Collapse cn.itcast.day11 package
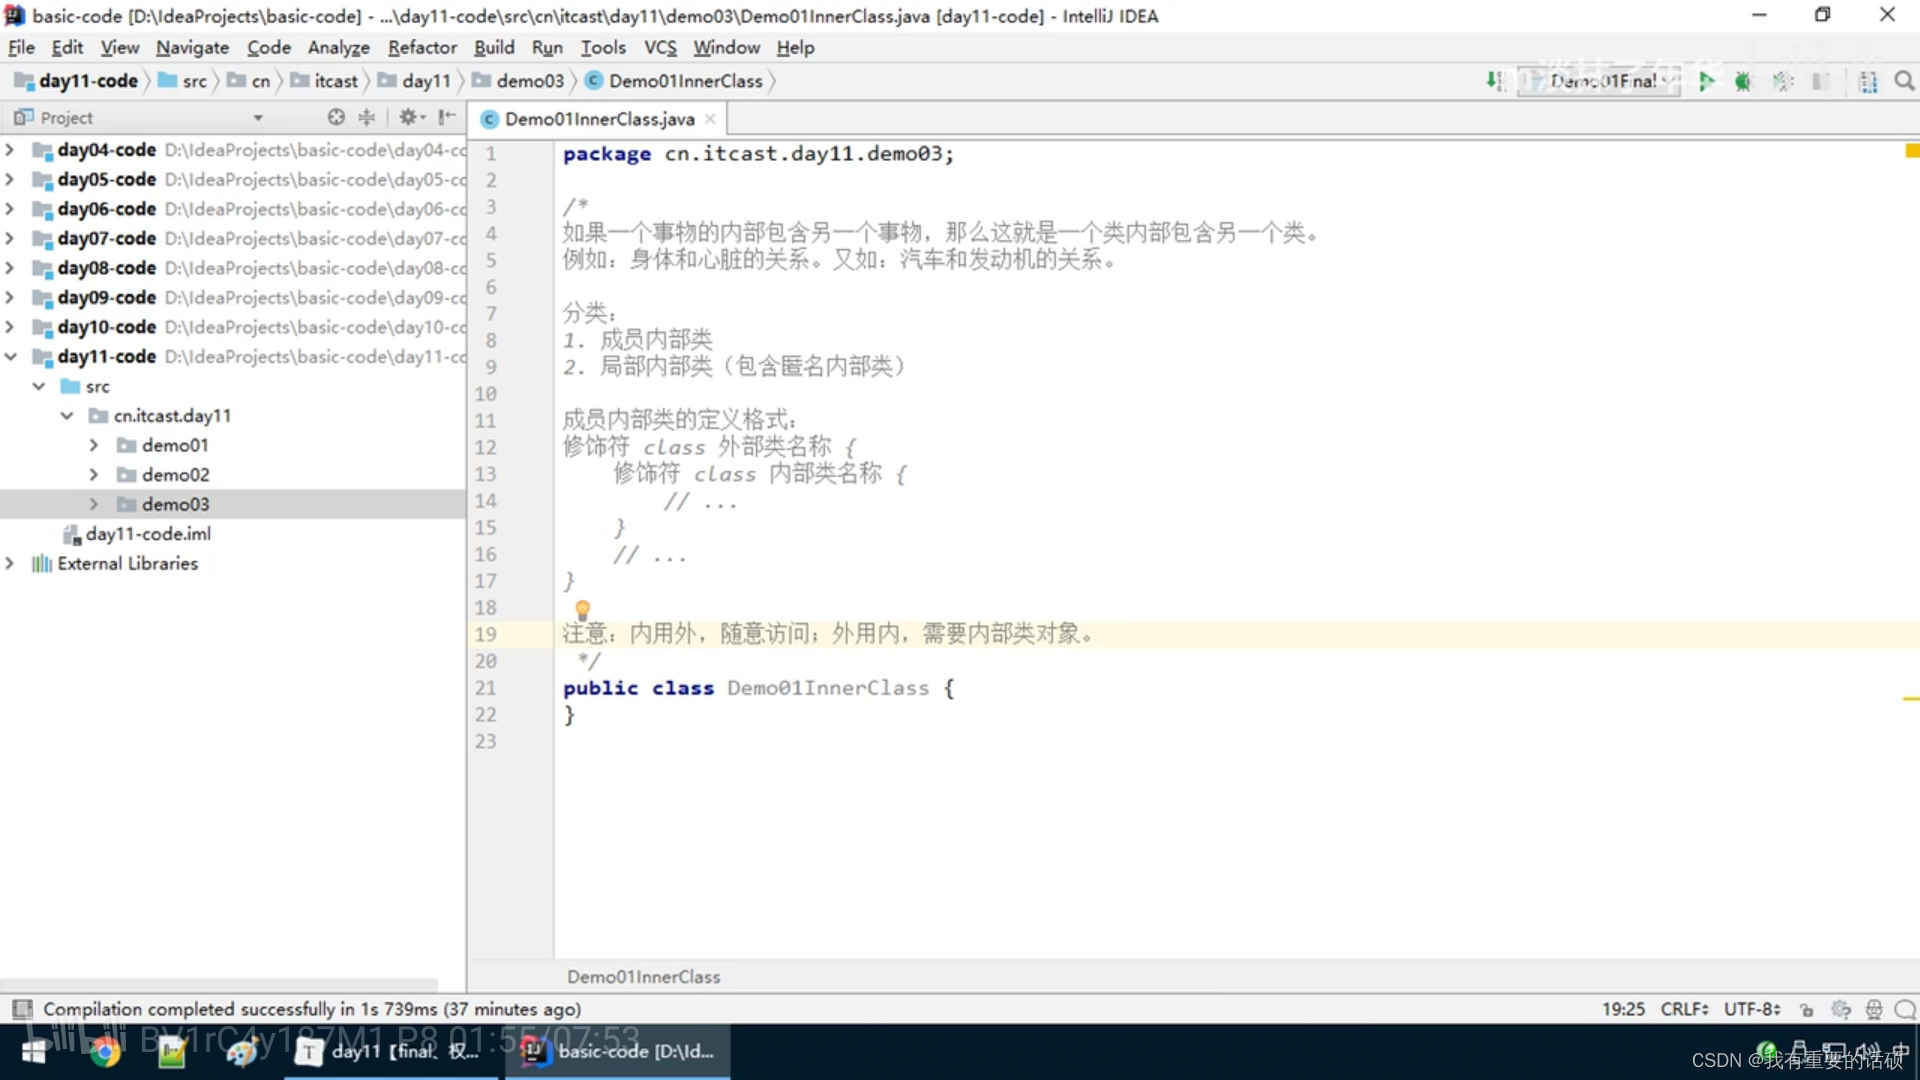Viewport: 1920px width, 1080px height. point(66,415)
